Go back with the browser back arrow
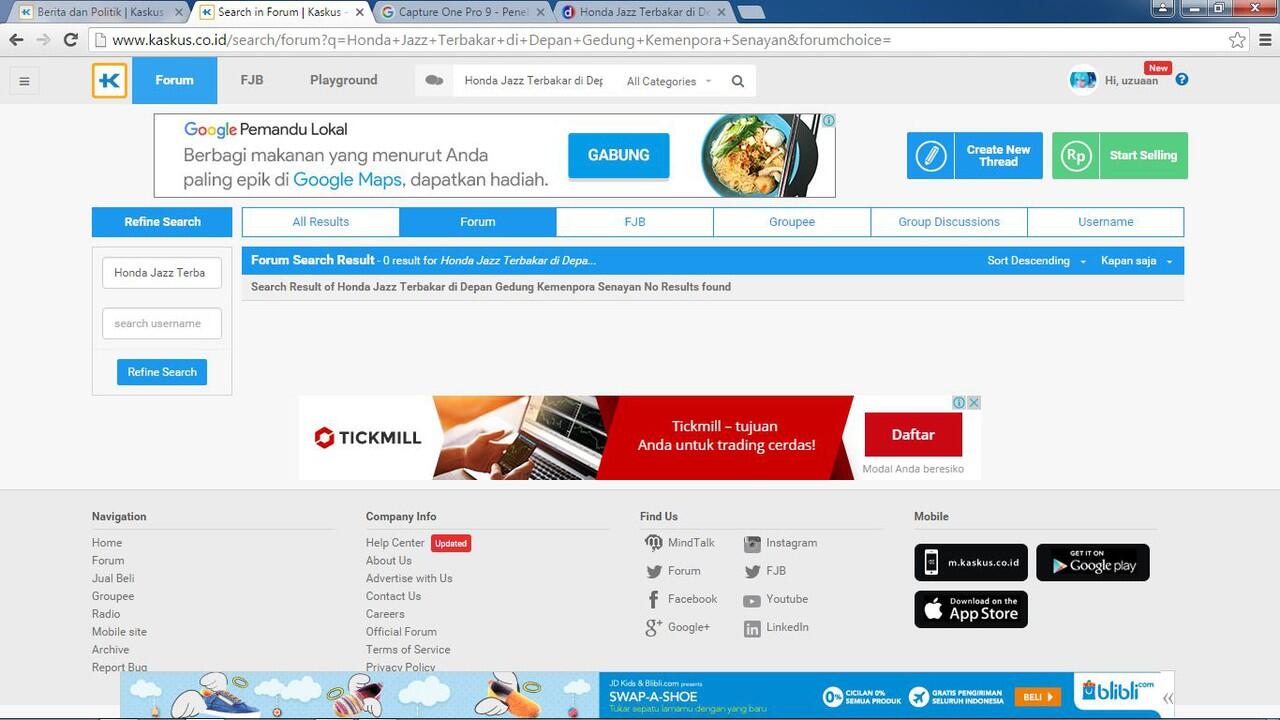This screenshot has height=720, width=1280. (16, 40)
